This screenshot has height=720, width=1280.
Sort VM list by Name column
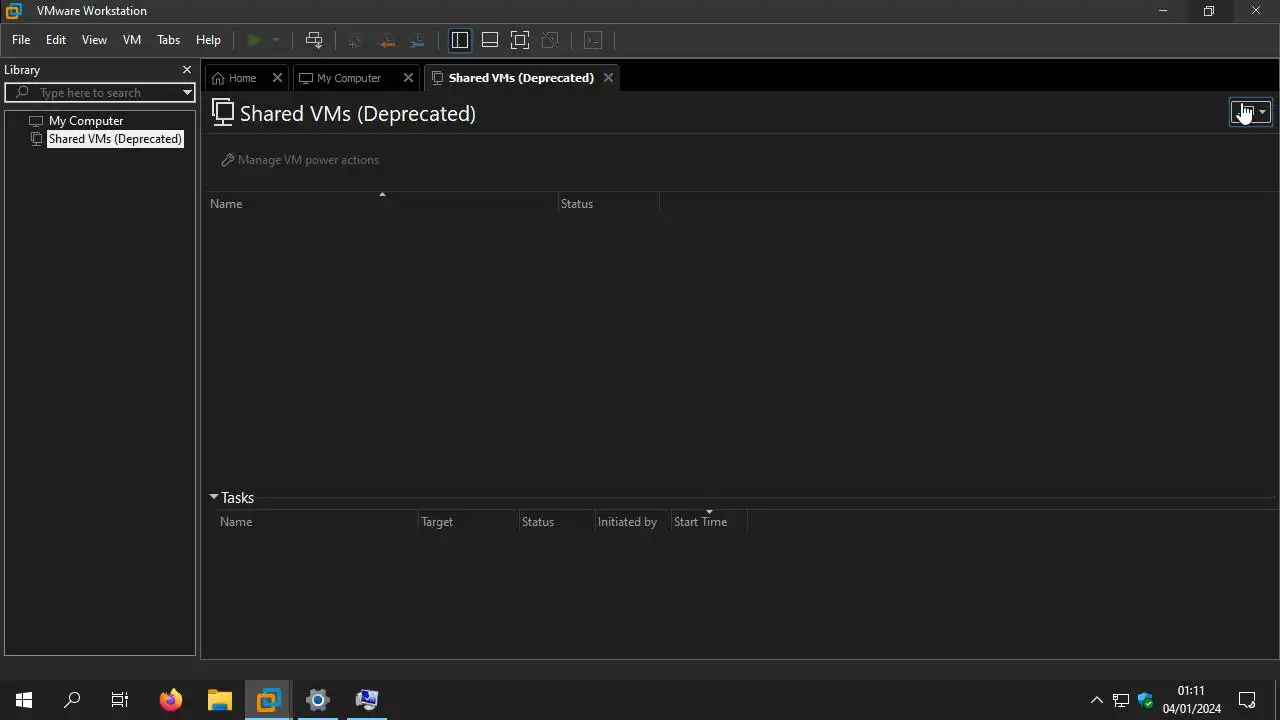click(x=382, y=204)
